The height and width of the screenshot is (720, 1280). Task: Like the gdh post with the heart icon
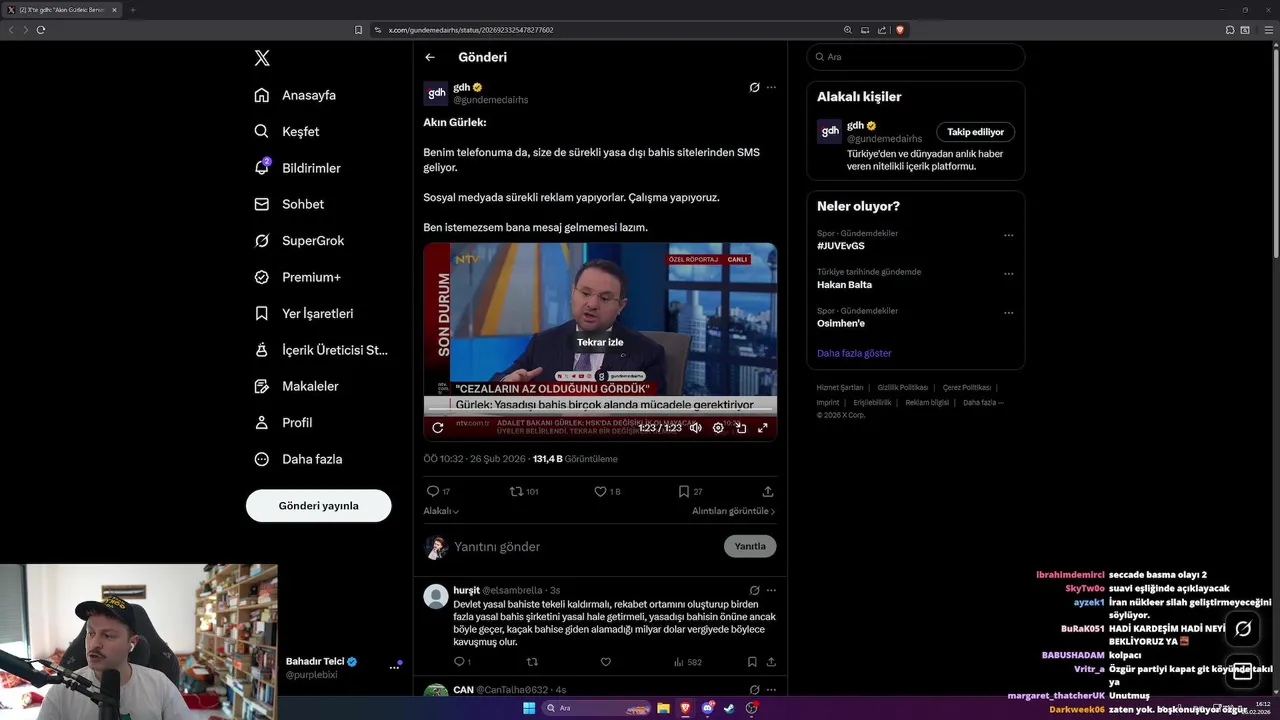[x=600, y=491]
